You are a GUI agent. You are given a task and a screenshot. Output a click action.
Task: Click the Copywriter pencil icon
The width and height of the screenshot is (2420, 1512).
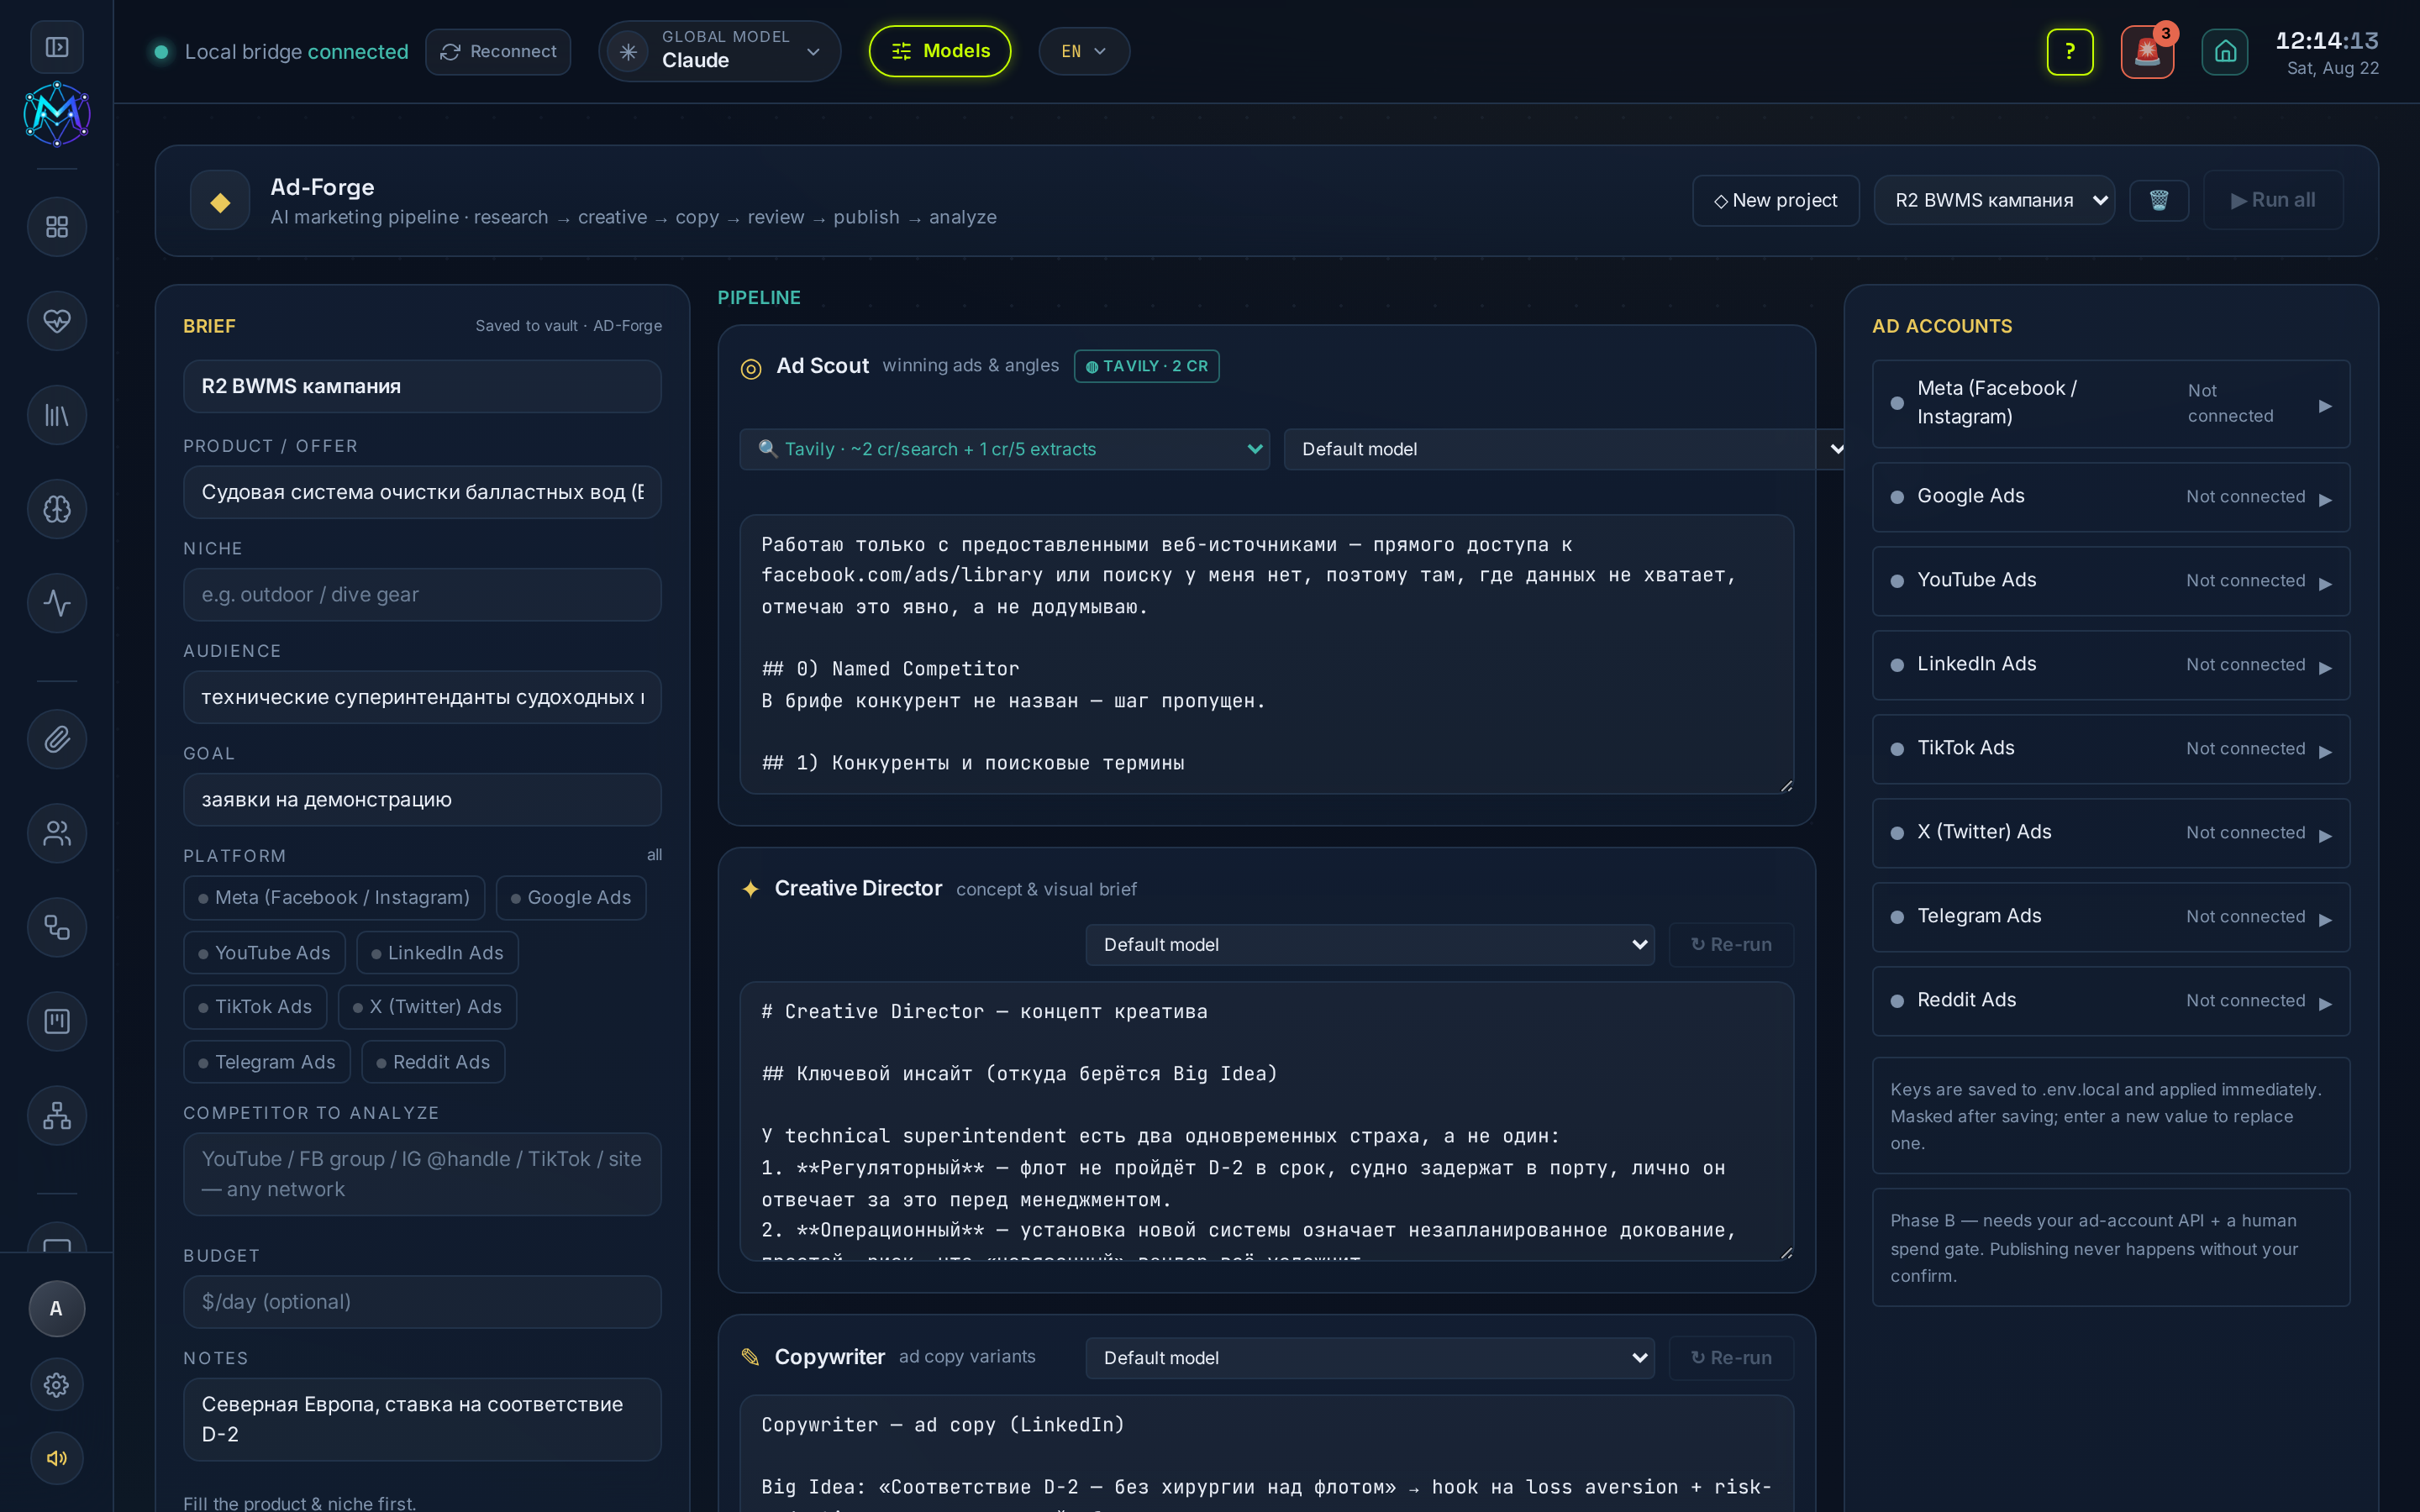click(x=750, y=1357)
